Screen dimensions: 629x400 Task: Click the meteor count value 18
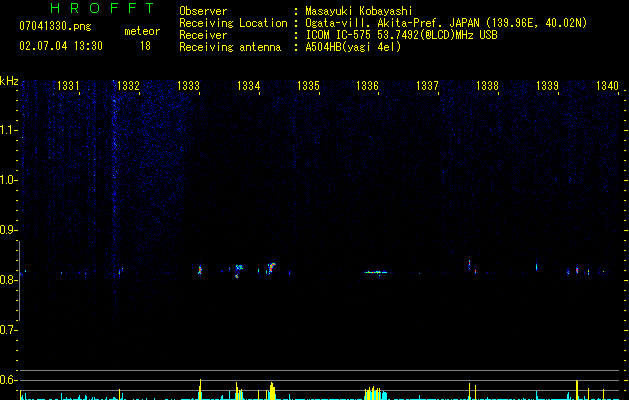(x=145, y=46)
